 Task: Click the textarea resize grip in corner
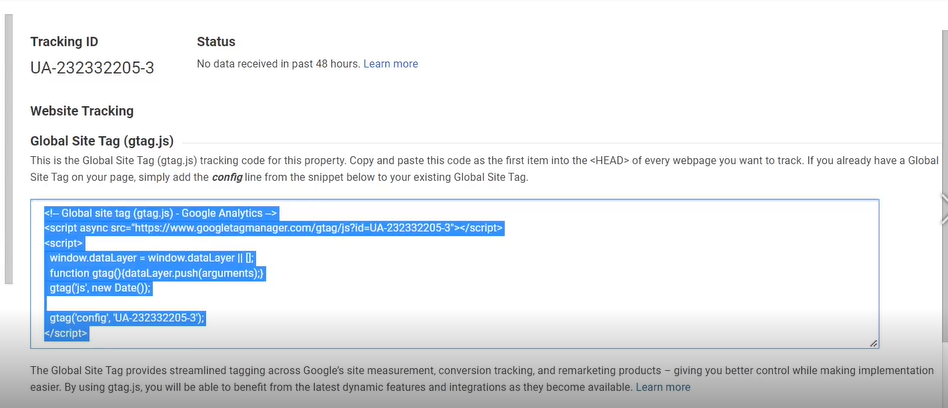873,343
